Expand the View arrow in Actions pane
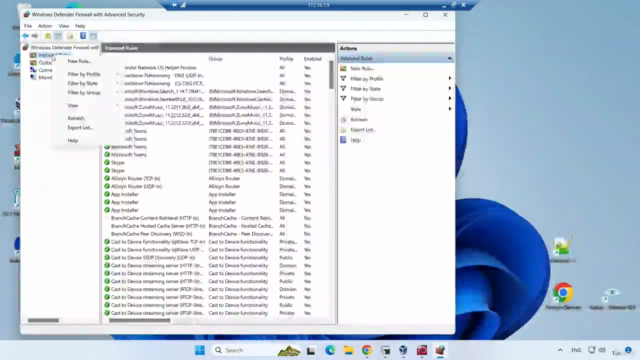 tap(450, 109)
